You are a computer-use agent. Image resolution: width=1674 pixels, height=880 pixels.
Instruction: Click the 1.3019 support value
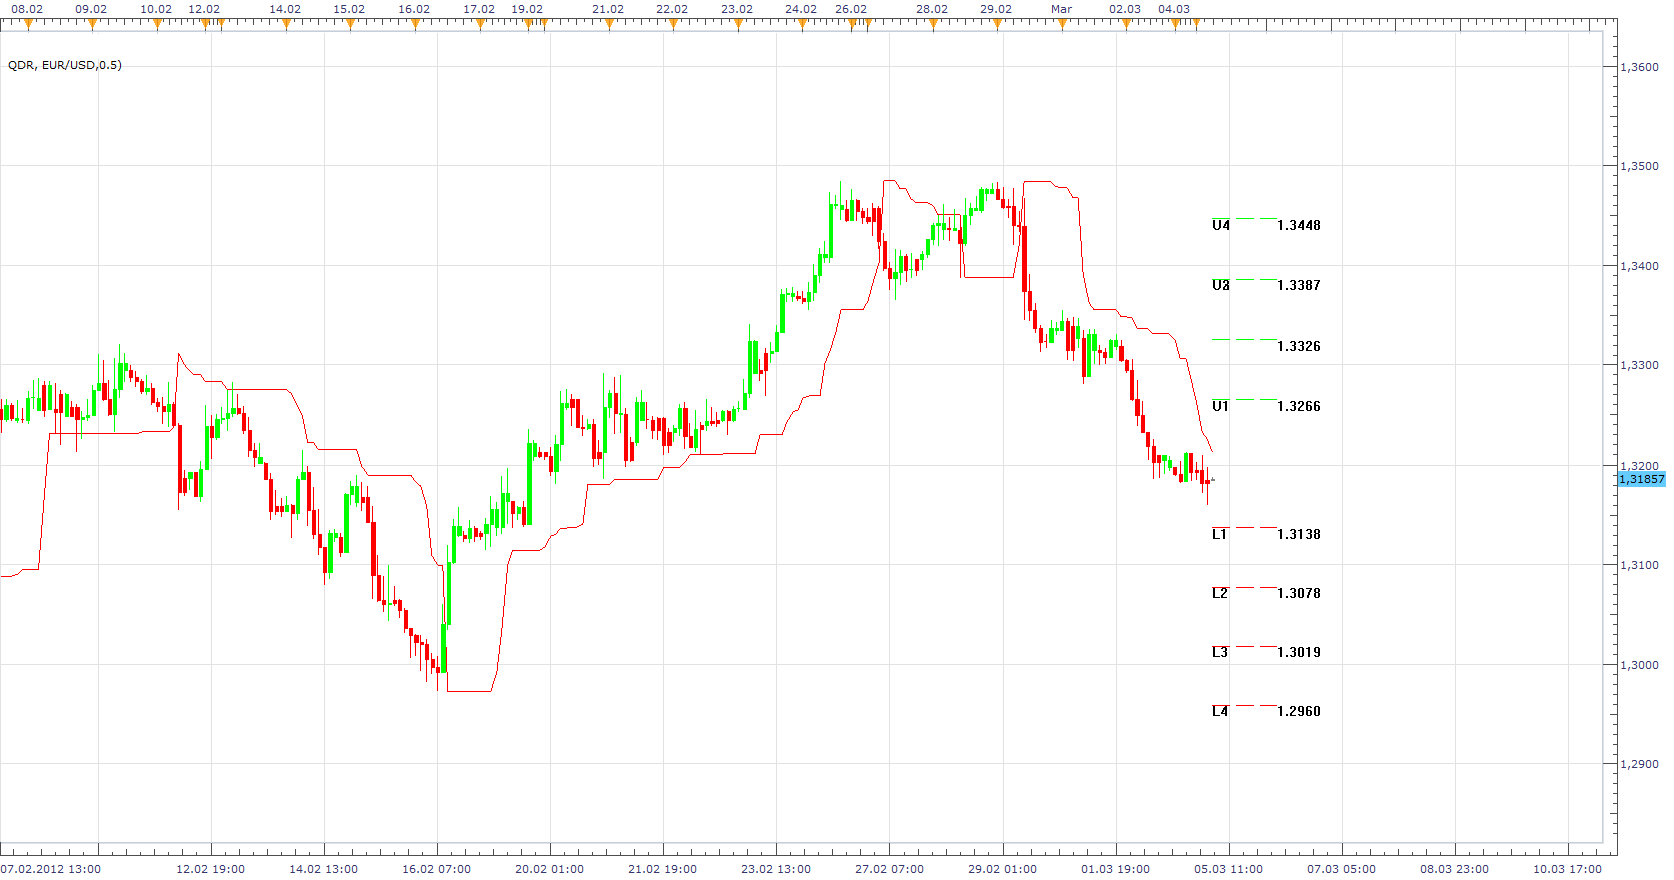click(1299, 653)
